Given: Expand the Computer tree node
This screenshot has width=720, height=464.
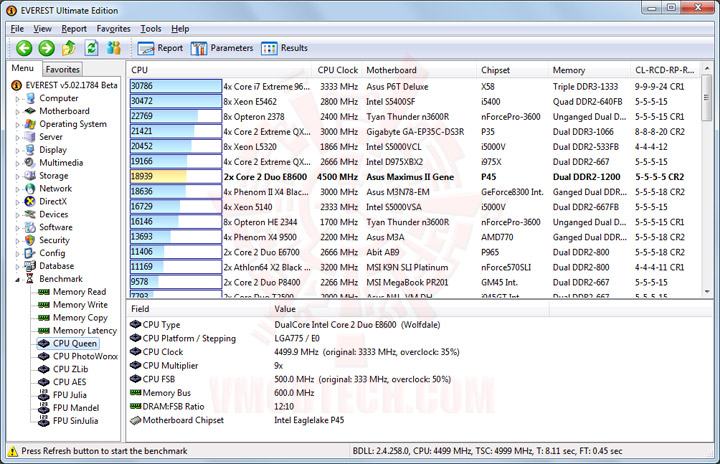Looking at the screenshot, I should tap(17, 99).
